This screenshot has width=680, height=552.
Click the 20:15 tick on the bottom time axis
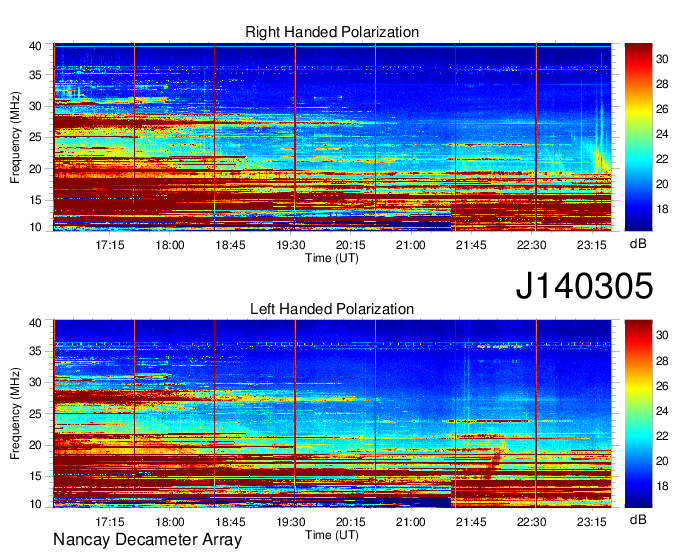pos(351,522)
